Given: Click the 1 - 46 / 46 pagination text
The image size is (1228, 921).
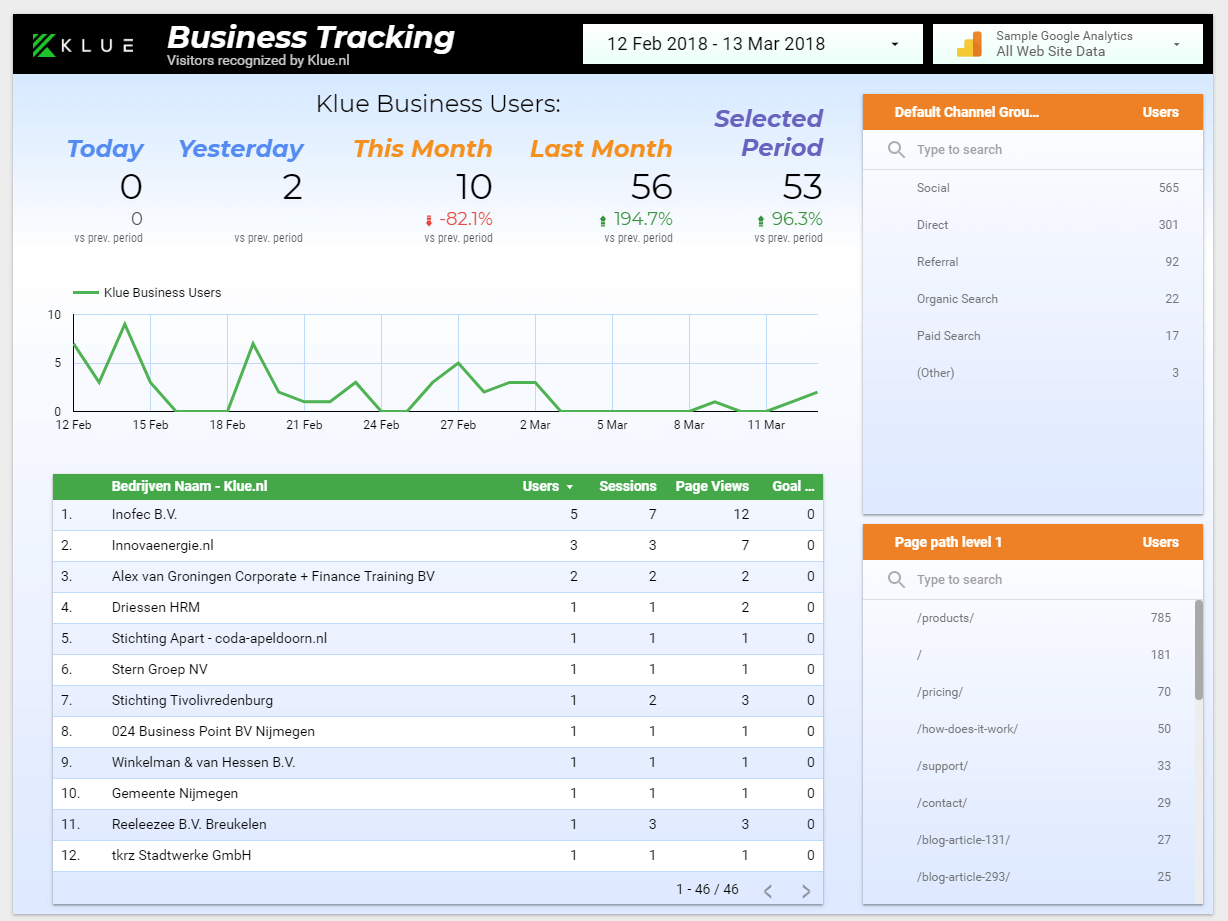Looking at the screenshot, I should [x=707, y=889].
